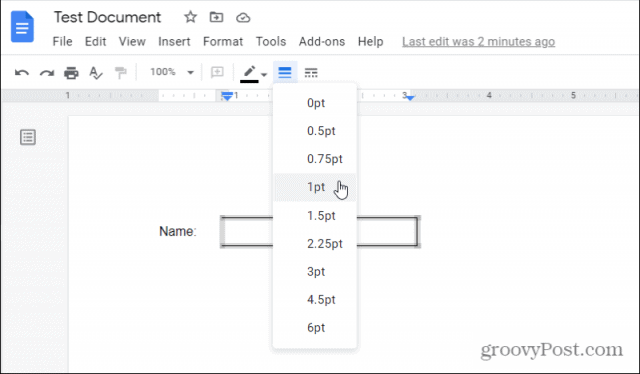Check cloud save status icon
640x374 pixels.
243,18
